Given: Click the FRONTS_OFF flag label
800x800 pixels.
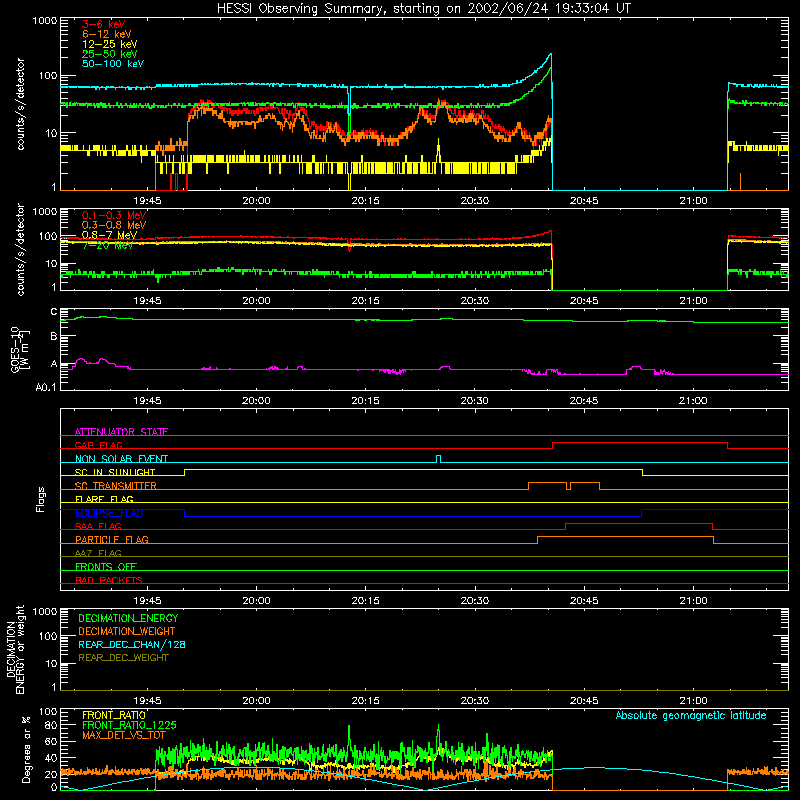Looking at the screenshot, I should pos(106,567).
